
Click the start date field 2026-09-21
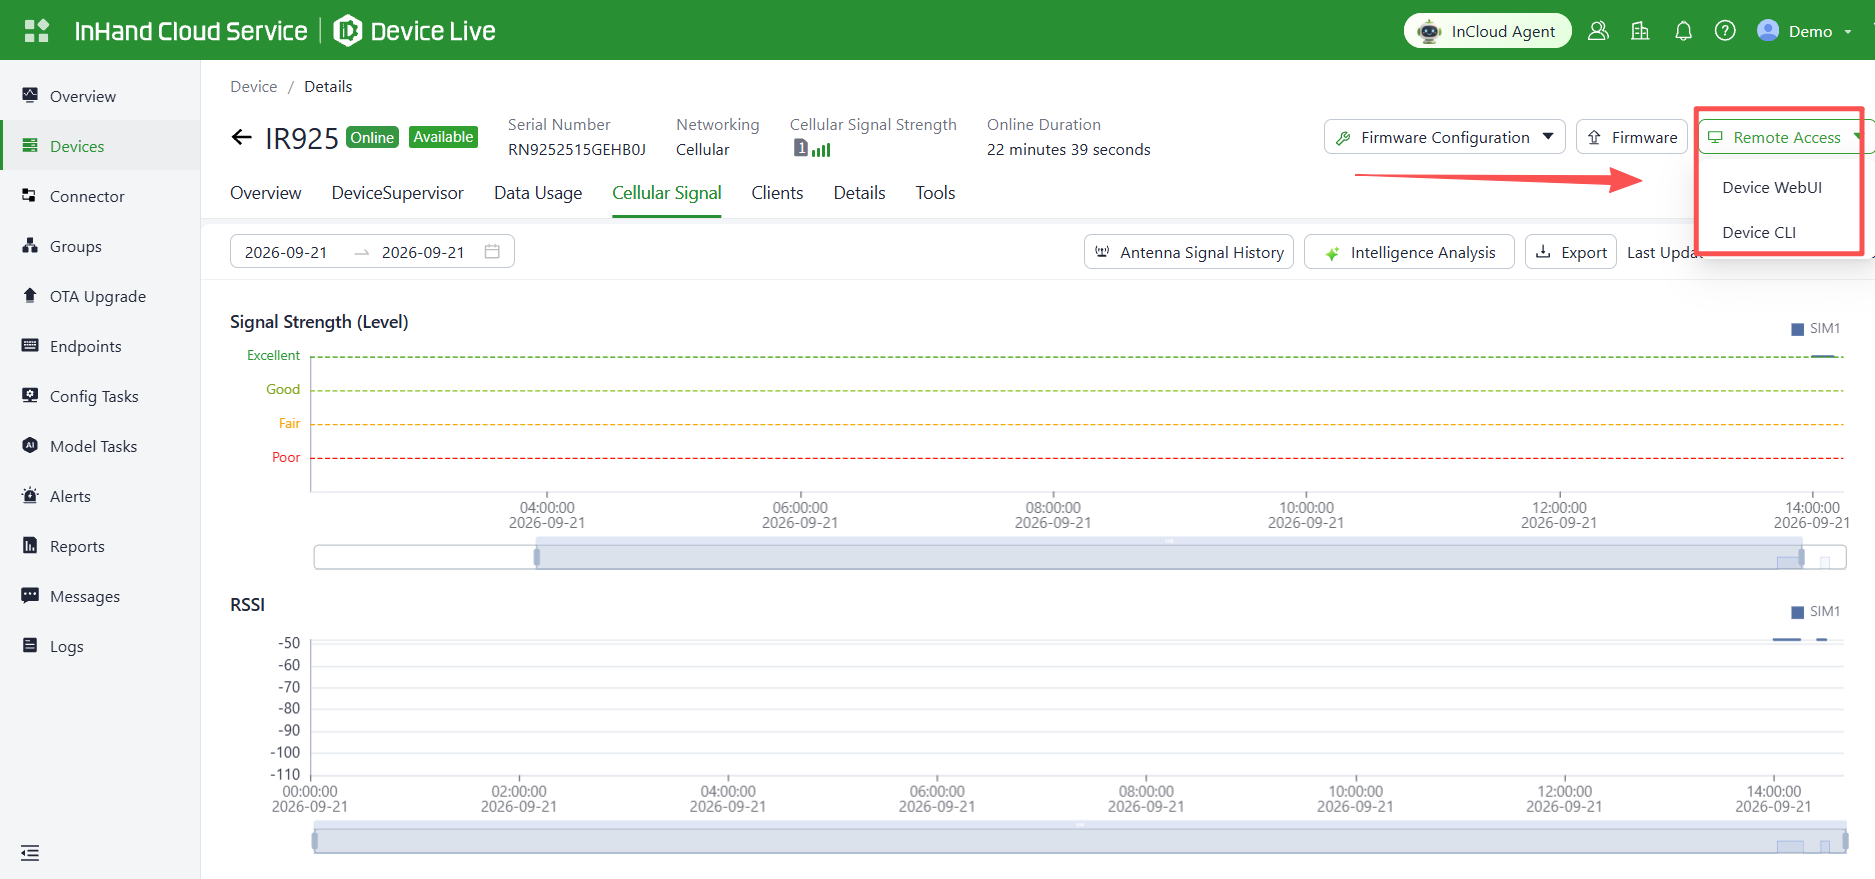tap(286, 252)
